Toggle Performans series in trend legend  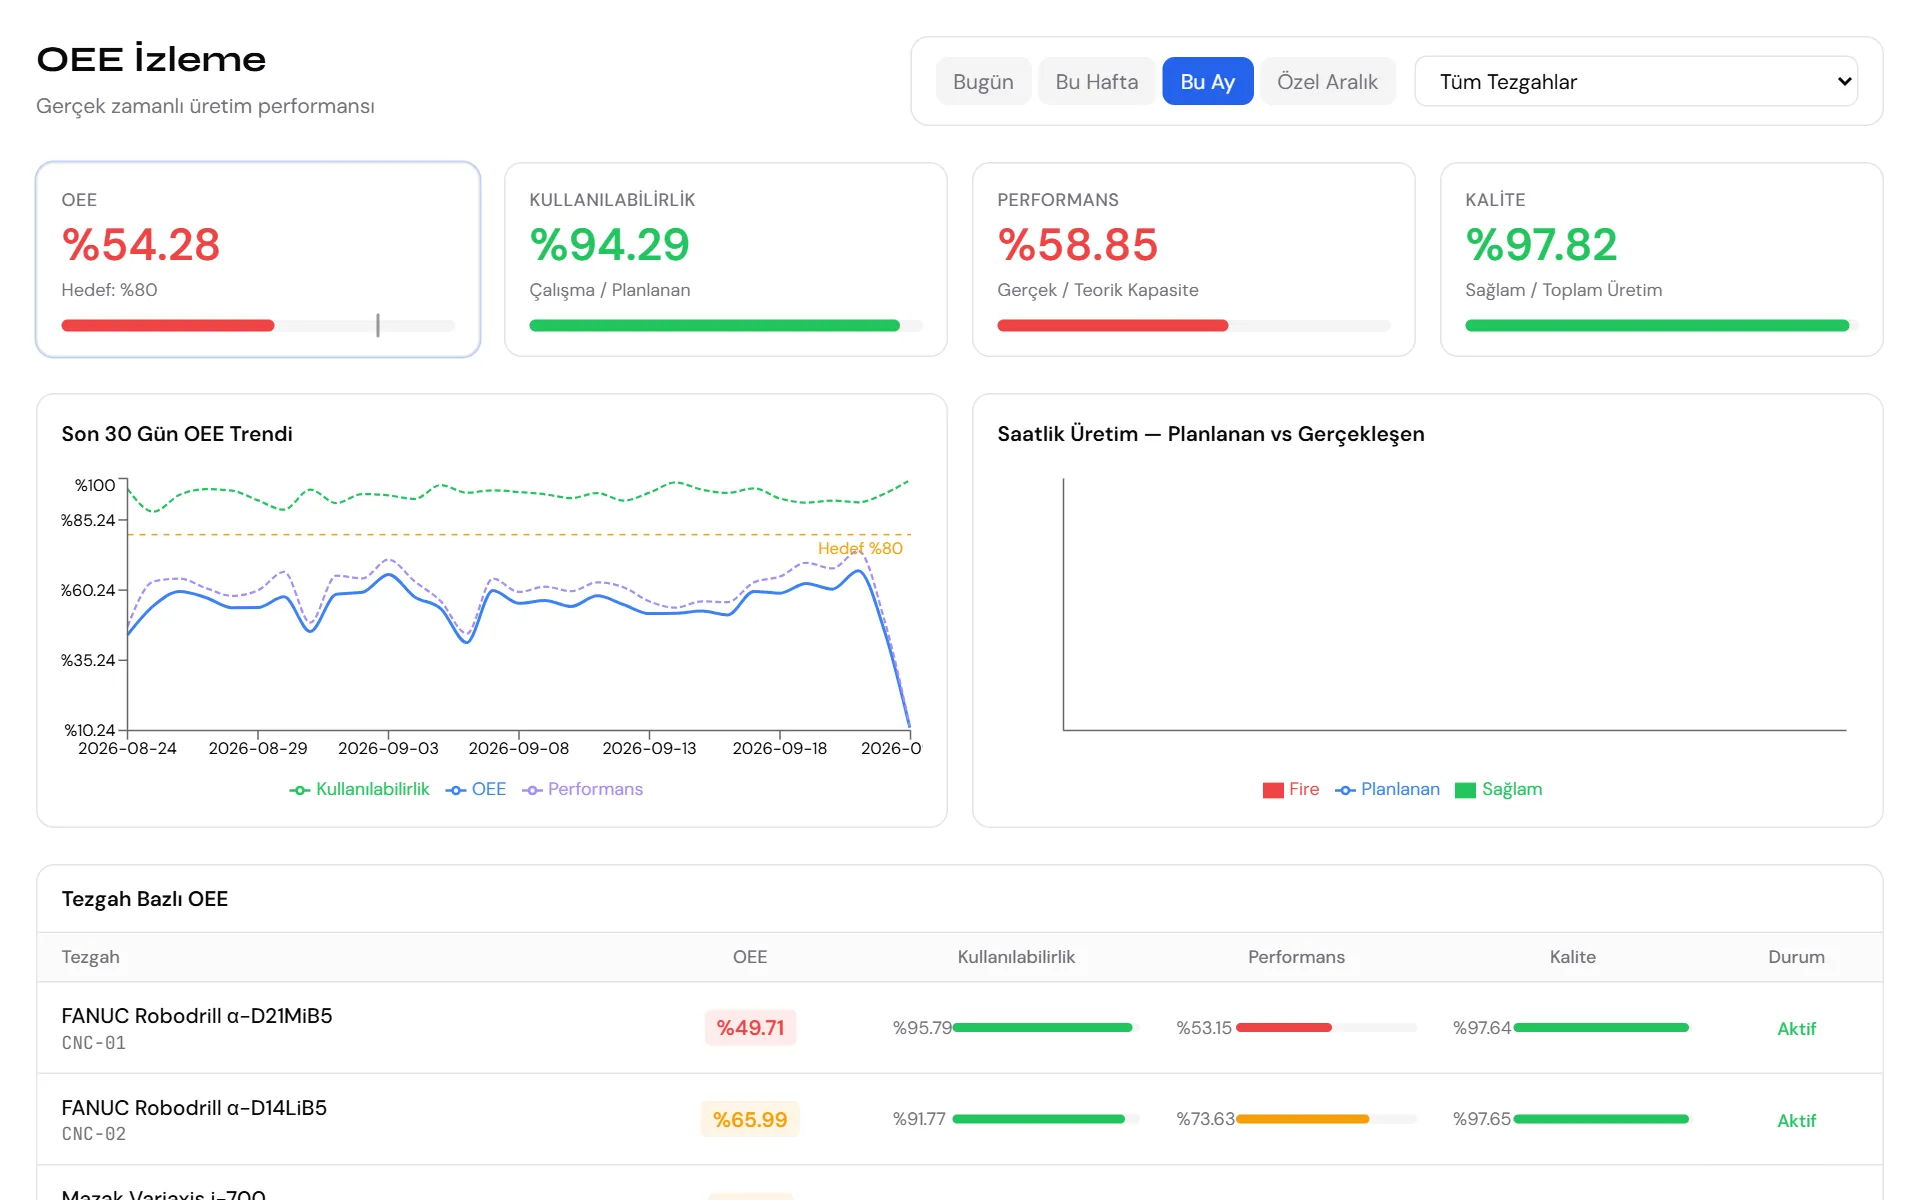click(x=583, y=789)
